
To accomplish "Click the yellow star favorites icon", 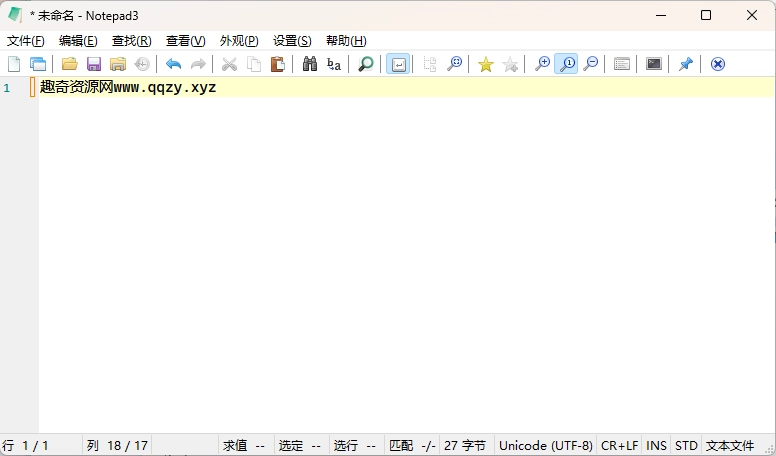I will click(x=486, y=64).
